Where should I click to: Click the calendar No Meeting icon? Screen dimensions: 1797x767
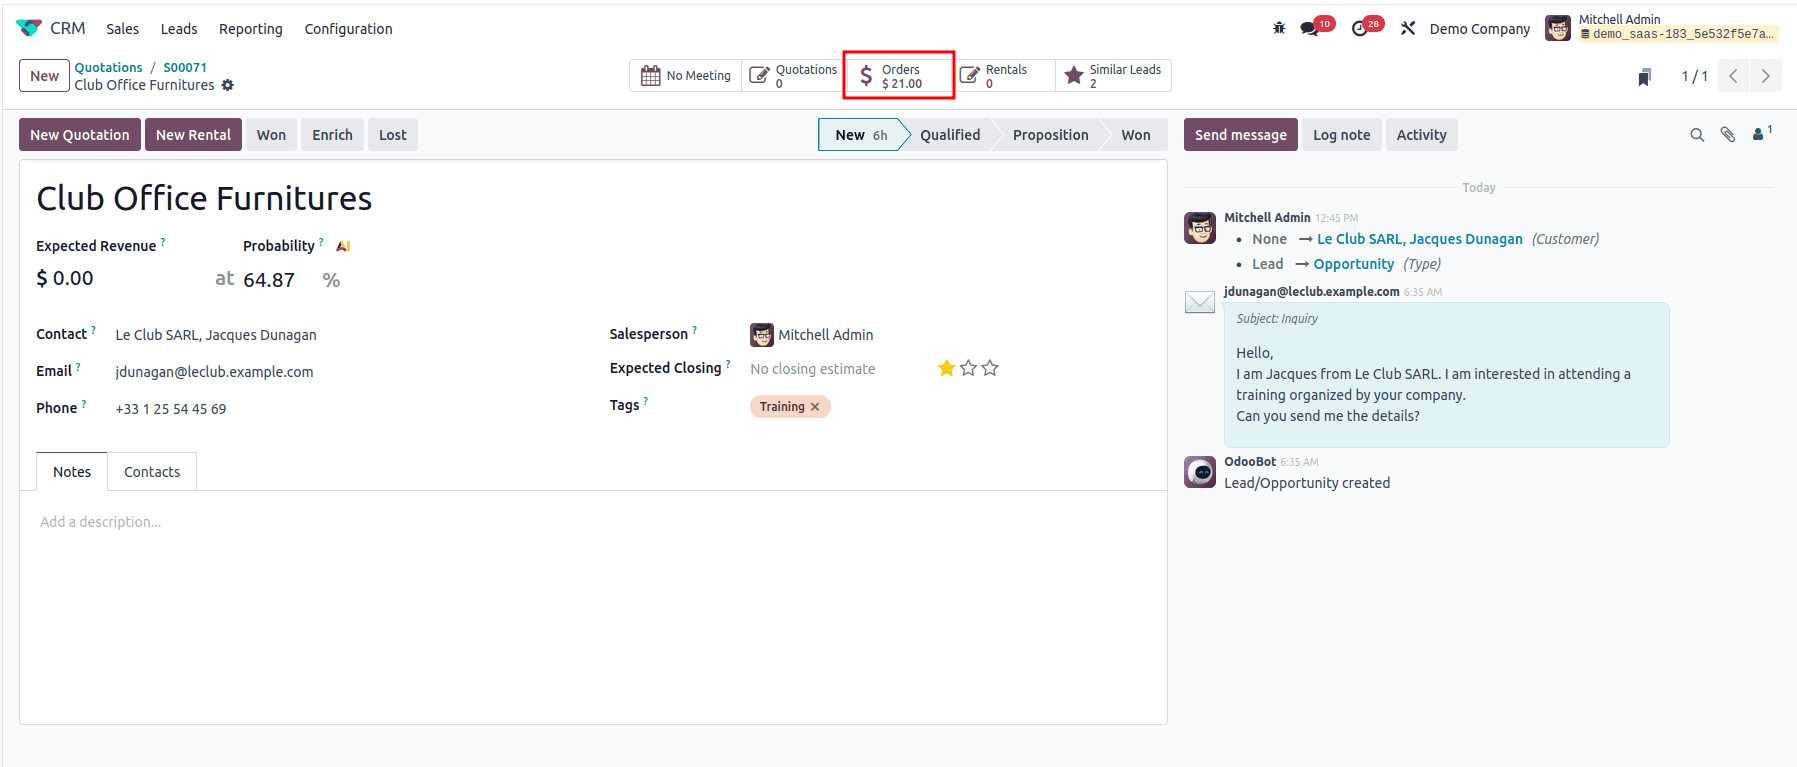point(650,76)
